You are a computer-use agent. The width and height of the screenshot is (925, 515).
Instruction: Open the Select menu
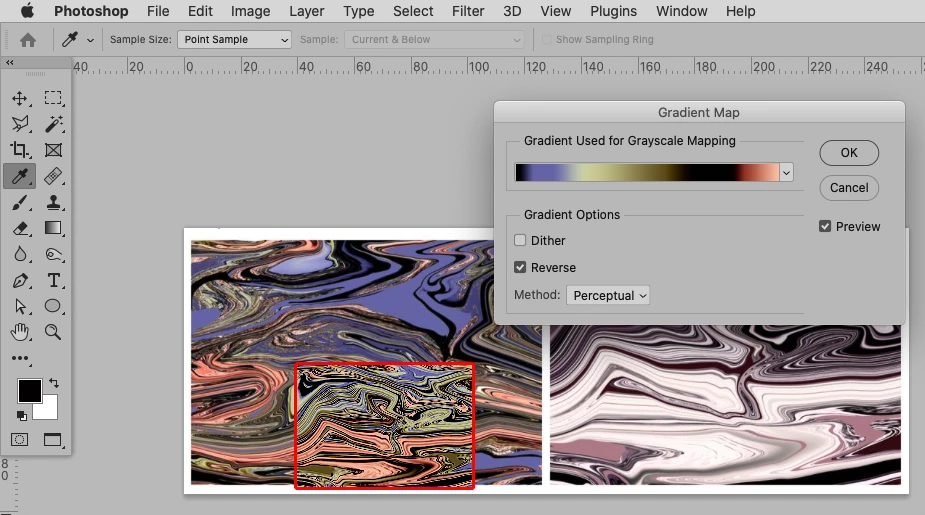[x=413, y=11]
